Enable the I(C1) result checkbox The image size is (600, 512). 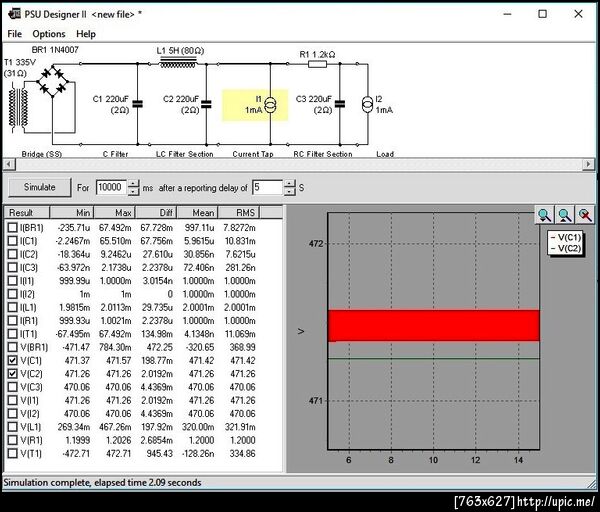13,241
